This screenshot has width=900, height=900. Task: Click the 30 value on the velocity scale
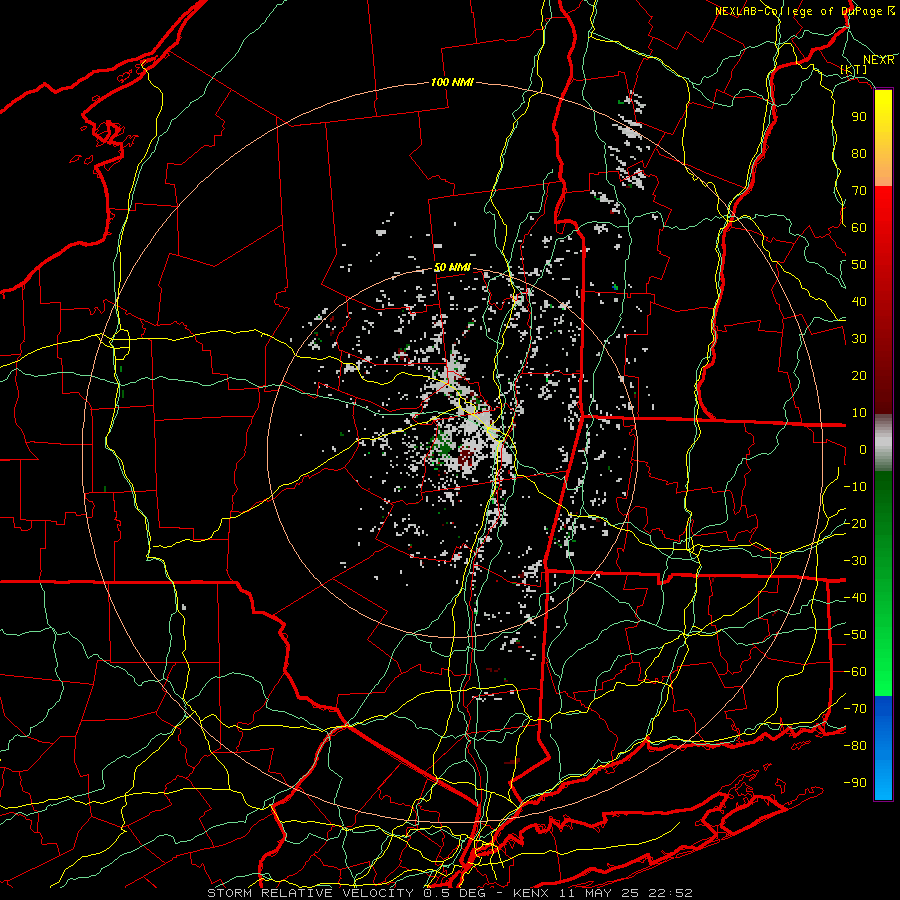tap(859, 339)
